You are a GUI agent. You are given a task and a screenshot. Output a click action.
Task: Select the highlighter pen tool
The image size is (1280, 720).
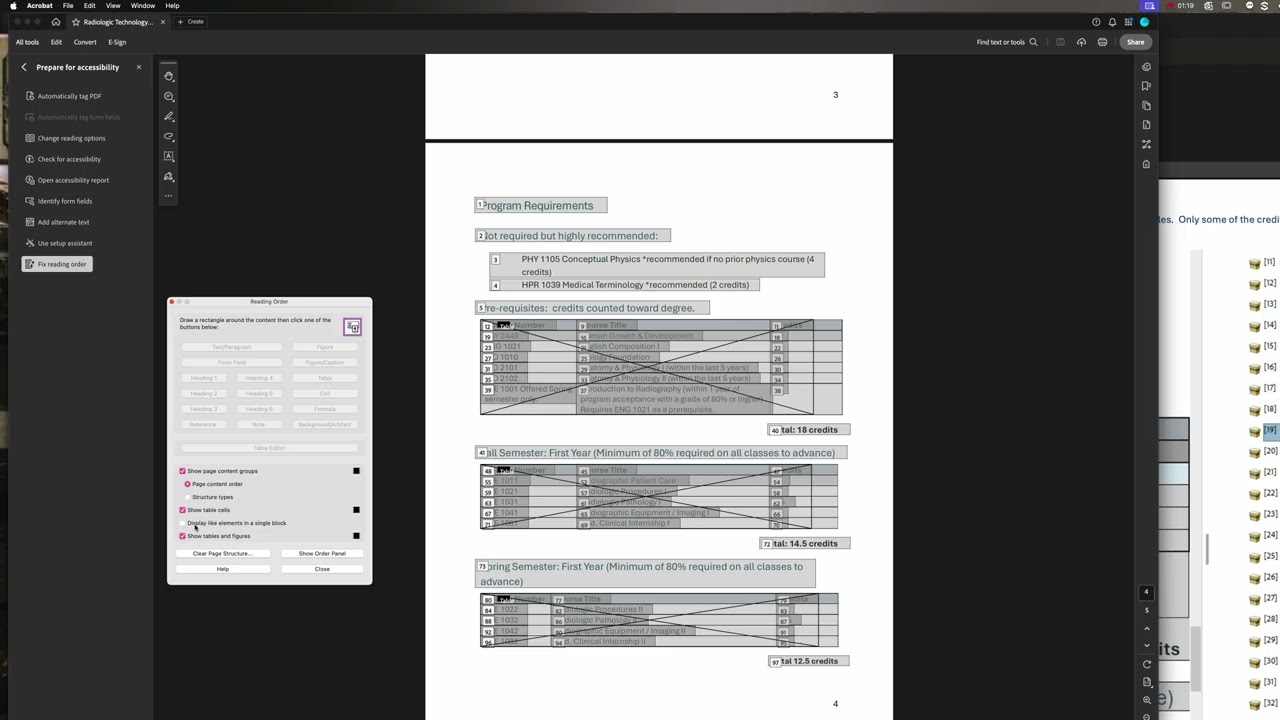[169, 116]
